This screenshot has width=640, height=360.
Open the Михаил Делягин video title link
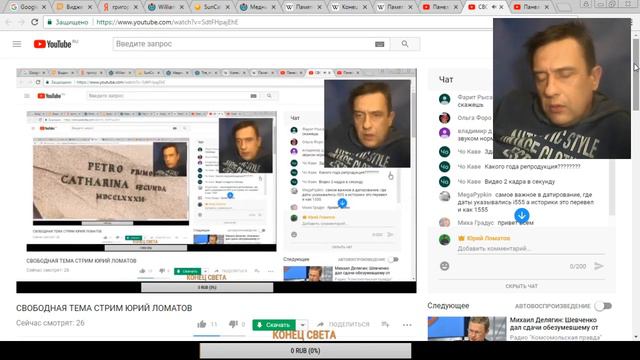pos(554,324)
